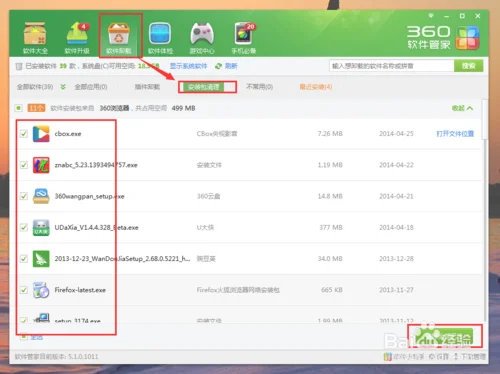The image size is (500, 374).
Task: Switch to the 插件卸载 tab
Action: pos(147,87)
